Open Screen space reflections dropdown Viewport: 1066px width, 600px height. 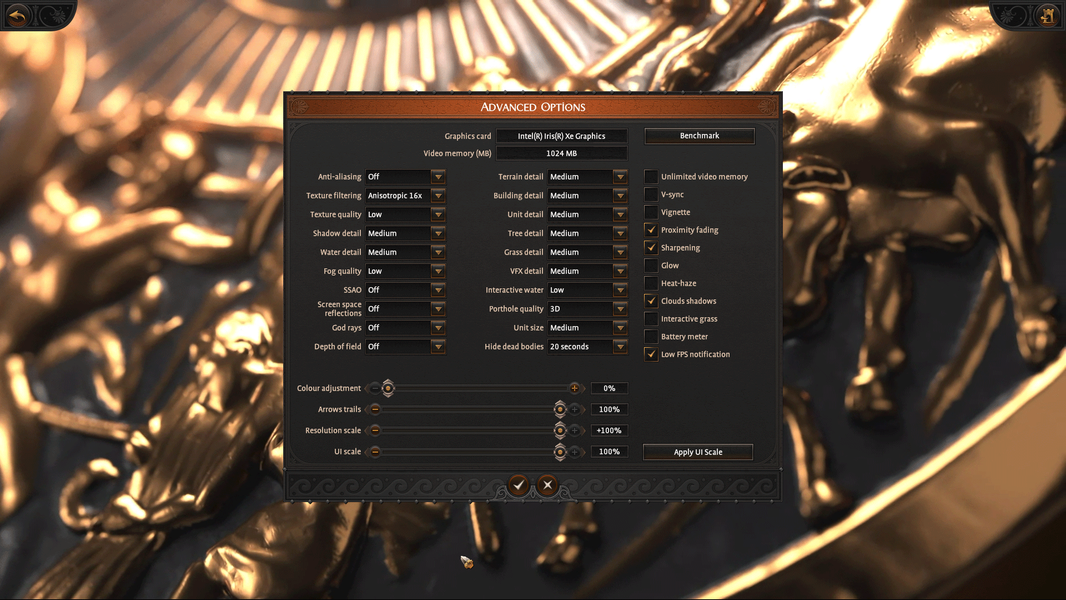(x=405, y=308)
